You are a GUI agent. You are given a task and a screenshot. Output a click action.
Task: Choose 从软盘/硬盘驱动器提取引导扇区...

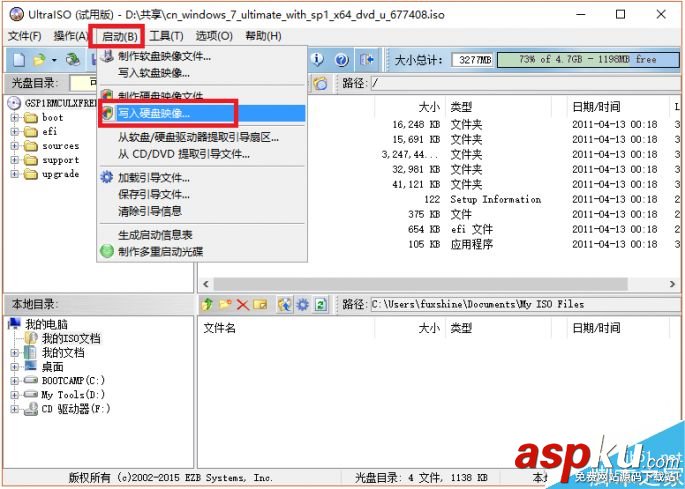[x=202, y=138]
